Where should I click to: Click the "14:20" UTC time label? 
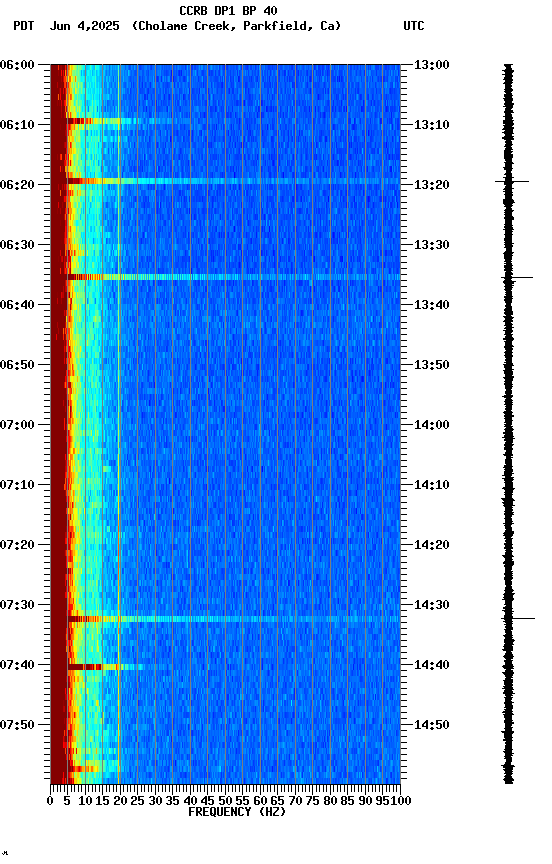coord(432,545)
